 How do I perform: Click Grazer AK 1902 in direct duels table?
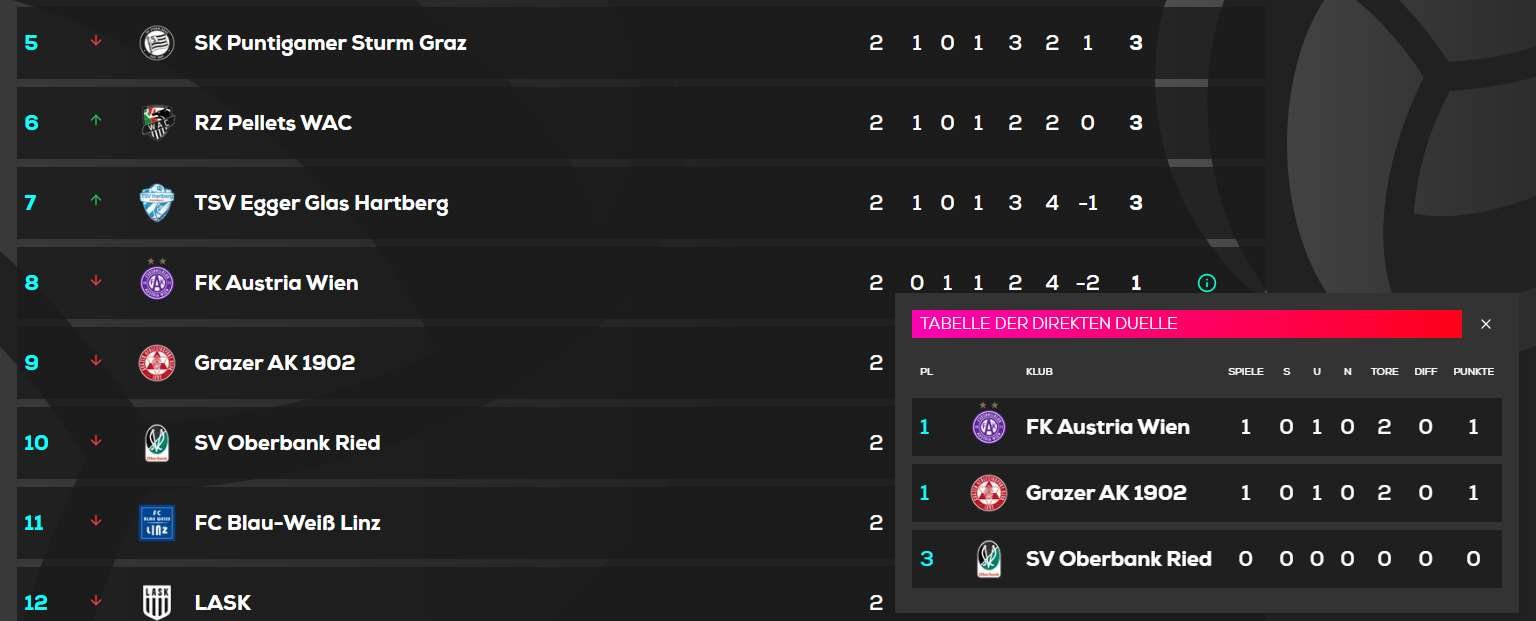pos(1106,493)
